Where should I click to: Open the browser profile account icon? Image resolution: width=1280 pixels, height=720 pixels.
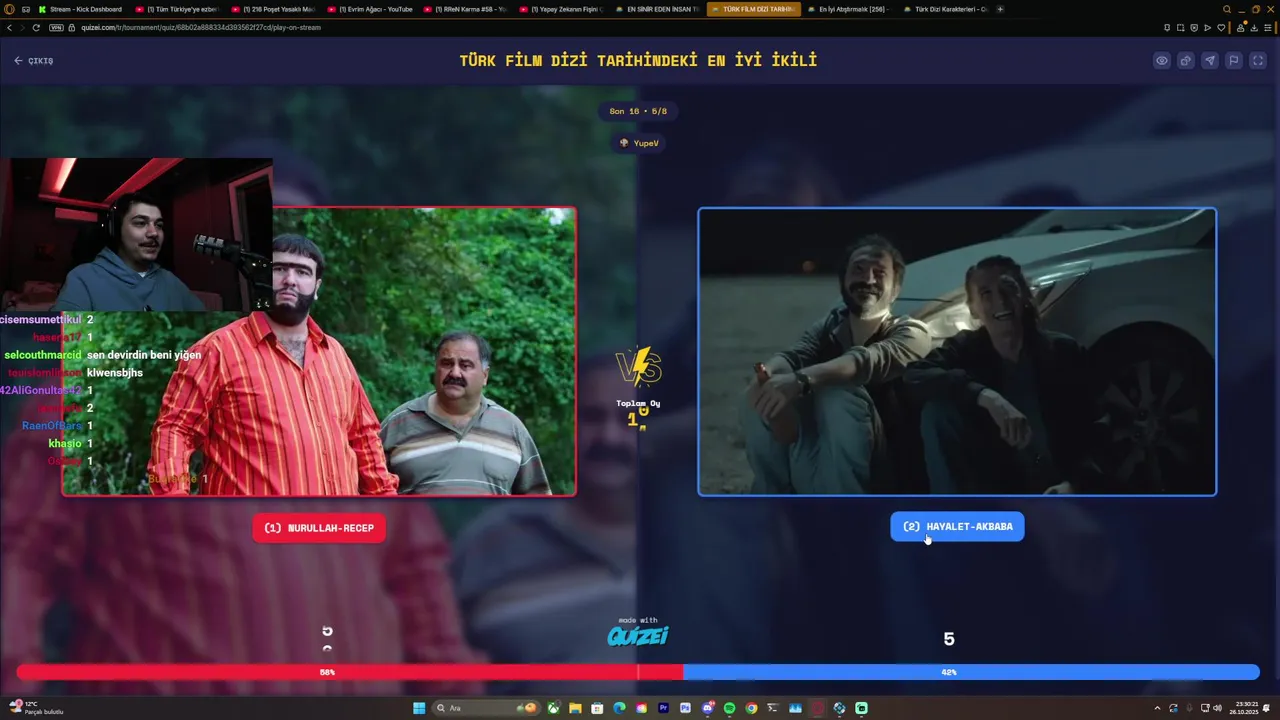1241,27
